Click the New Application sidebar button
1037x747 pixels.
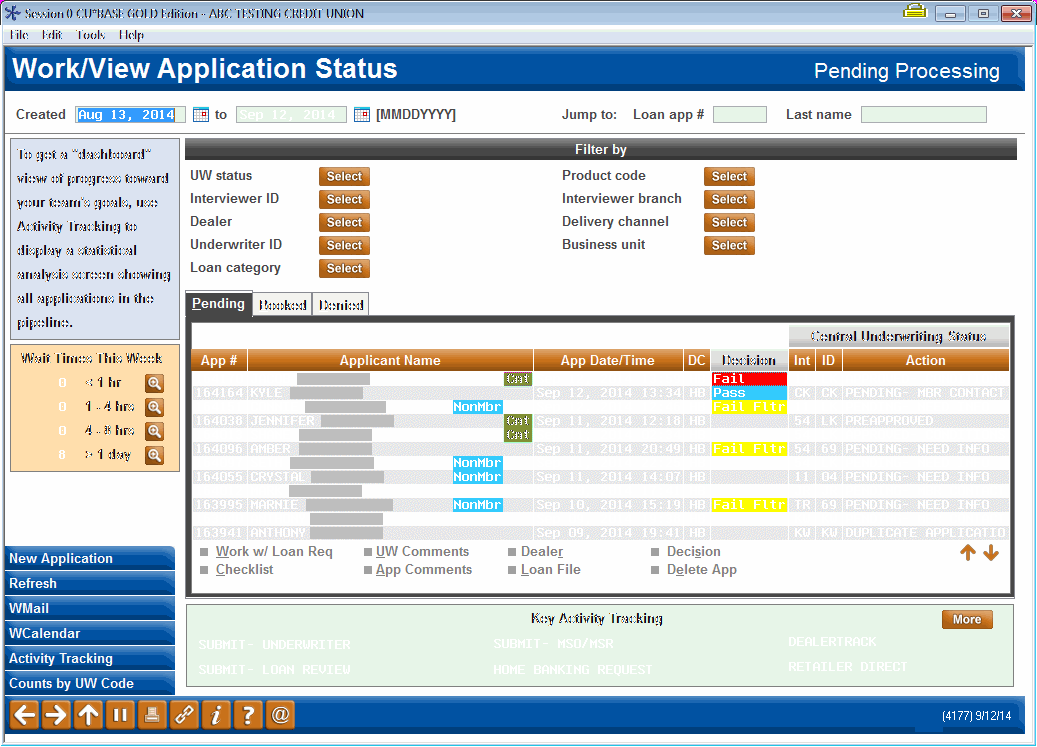[90, 558]
